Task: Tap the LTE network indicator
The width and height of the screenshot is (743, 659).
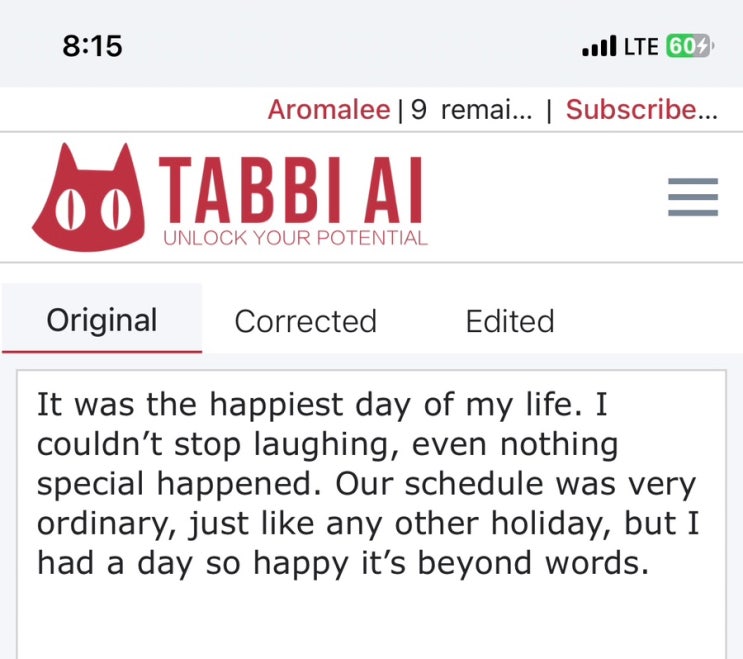Action: click(640, 46)
